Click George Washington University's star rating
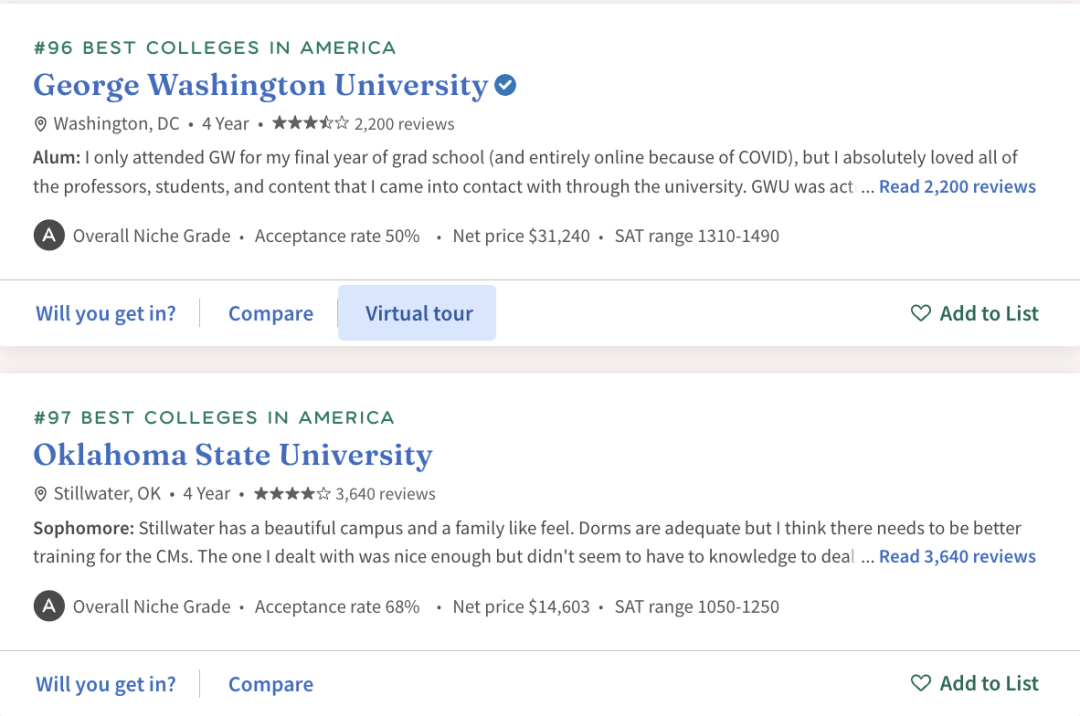Image resolution: width=1080 pixels, height=716 pixels. tap(310, 124)
